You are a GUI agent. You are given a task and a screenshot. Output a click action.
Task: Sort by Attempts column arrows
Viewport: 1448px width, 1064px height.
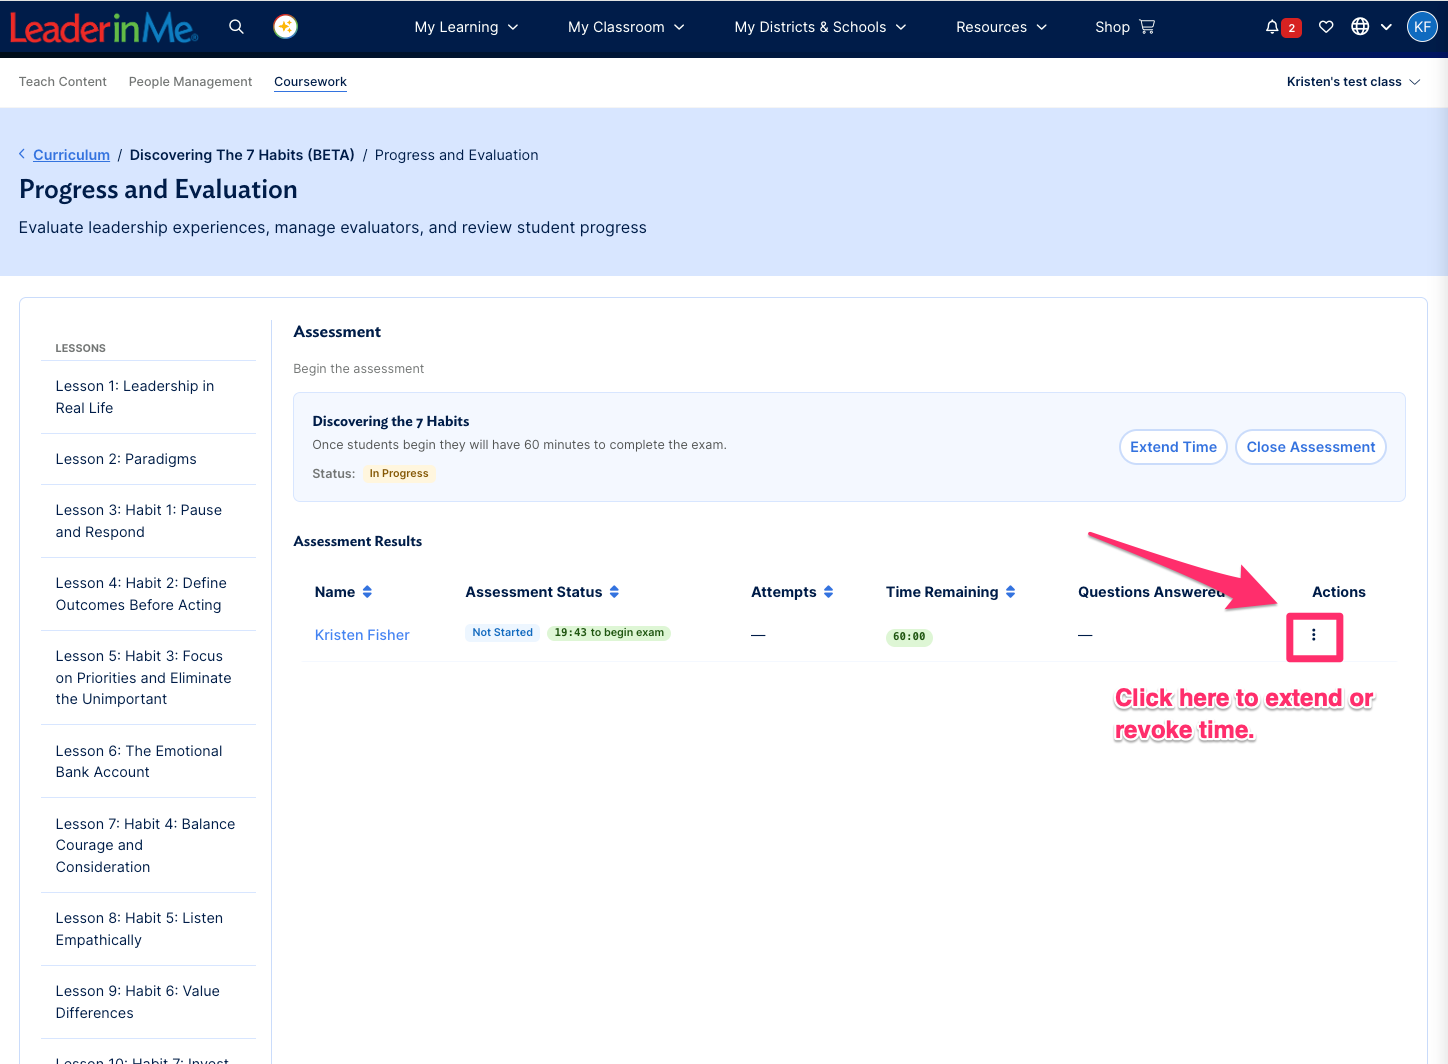[828, 592]
